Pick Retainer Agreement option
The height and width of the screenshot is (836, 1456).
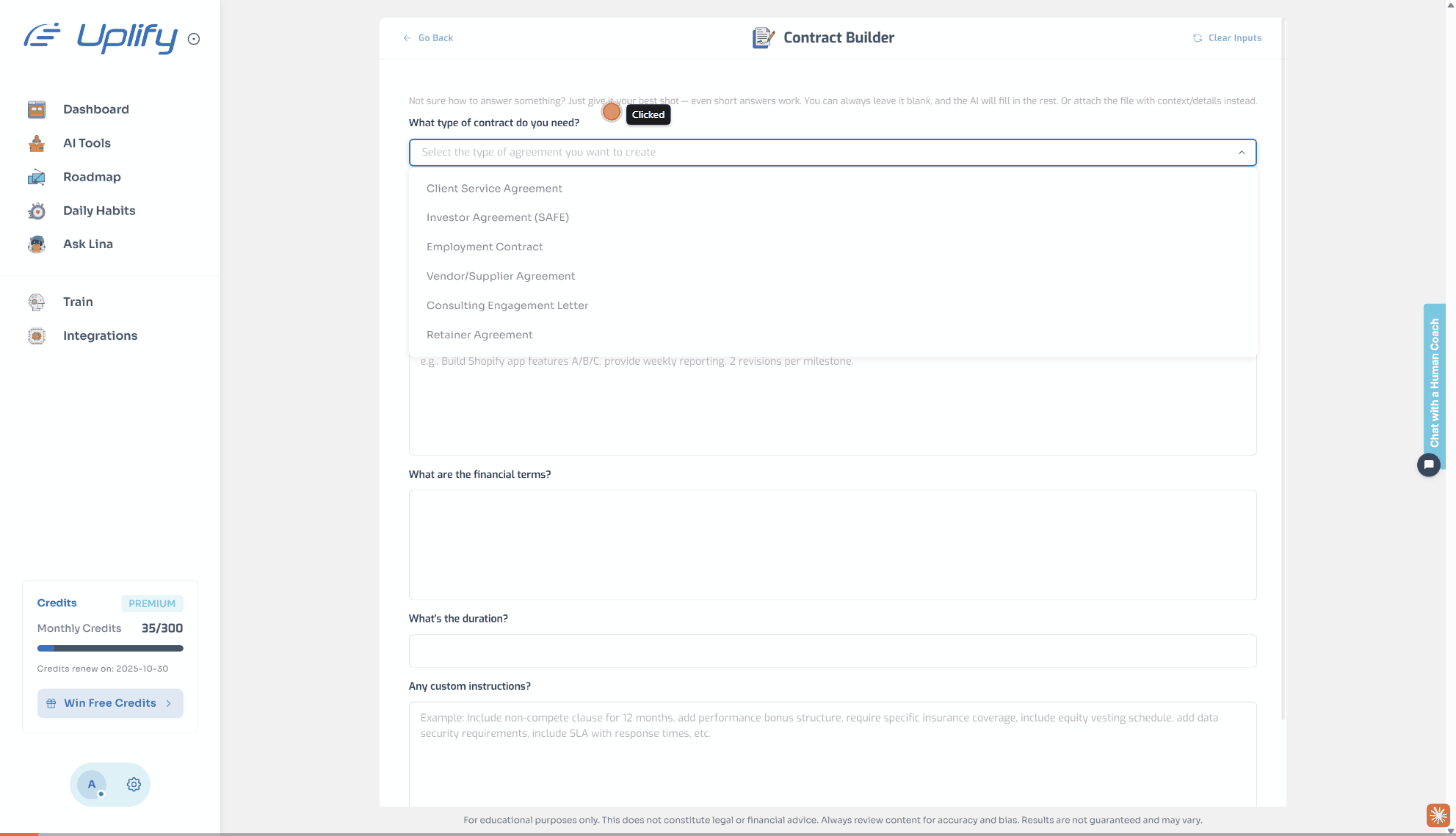tap(479, 335)
